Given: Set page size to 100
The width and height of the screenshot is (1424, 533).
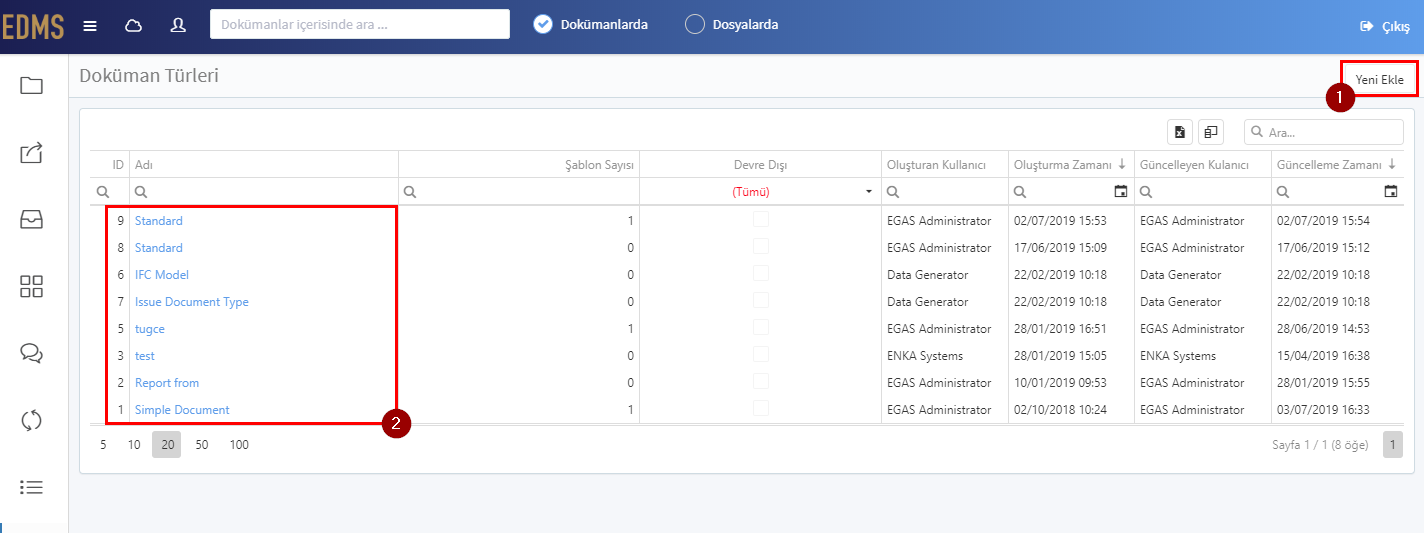Looking at the screenshot, I should 239,445.
